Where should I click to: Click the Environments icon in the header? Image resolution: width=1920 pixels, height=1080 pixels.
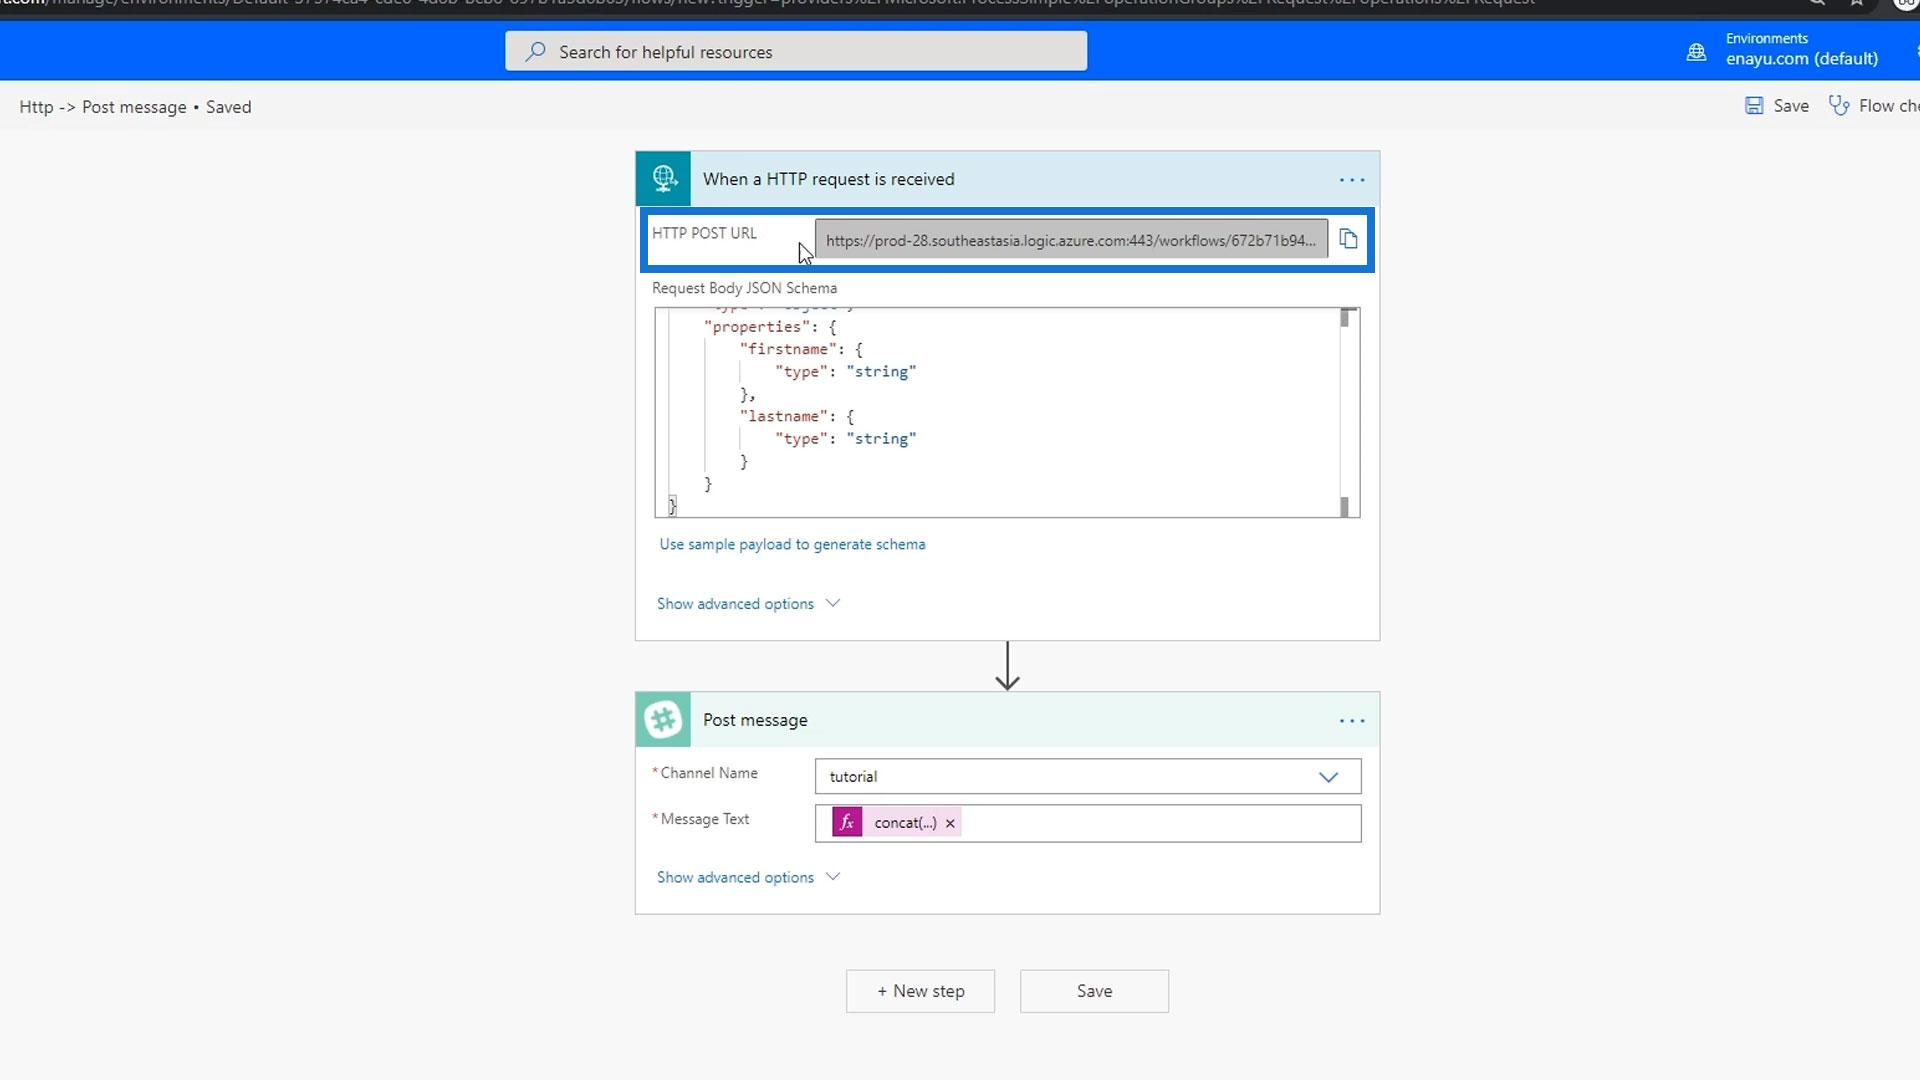[1696, 52]
